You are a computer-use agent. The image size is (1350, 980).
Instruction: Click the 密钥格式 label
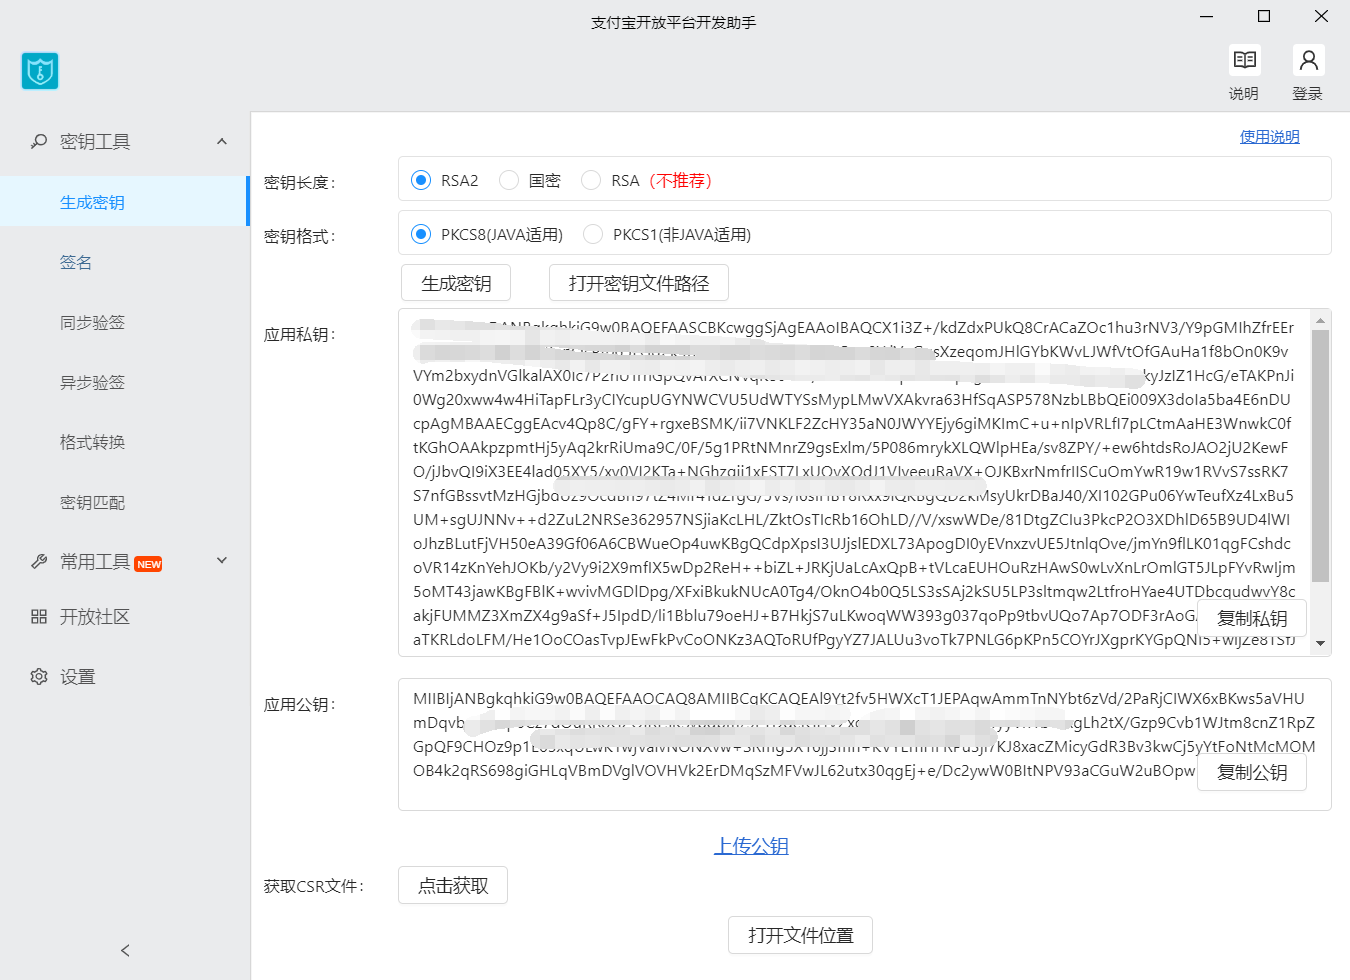[300, 236]
